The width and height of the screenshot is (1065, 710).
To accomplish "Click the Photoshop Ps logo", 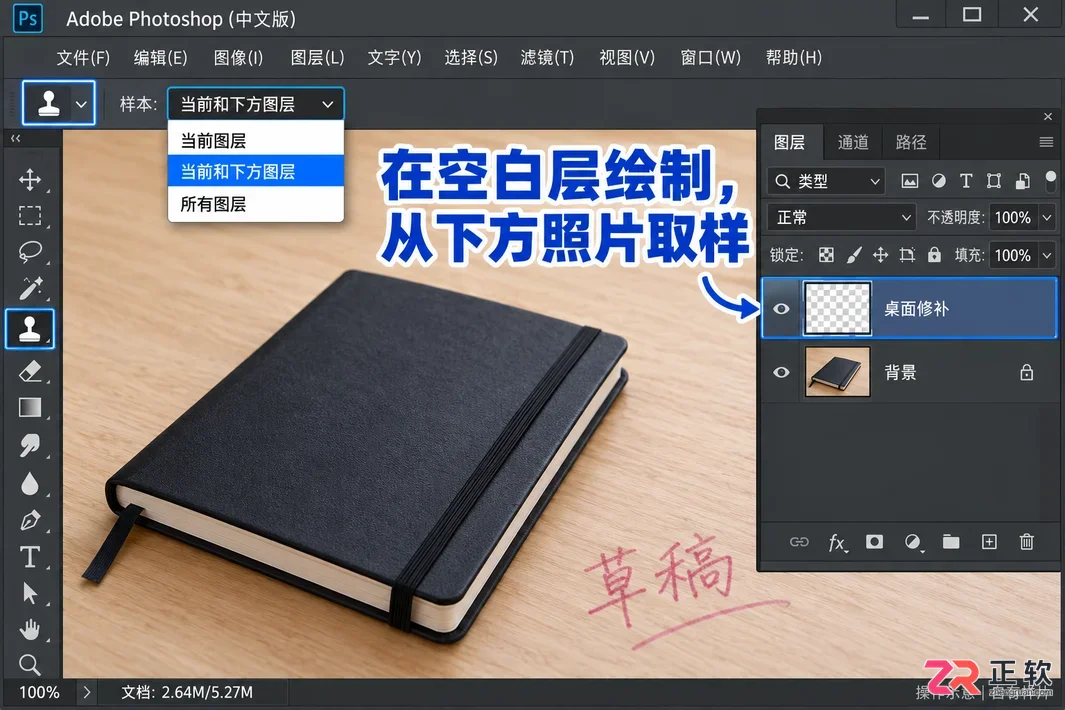I will (x=28, y=18).
